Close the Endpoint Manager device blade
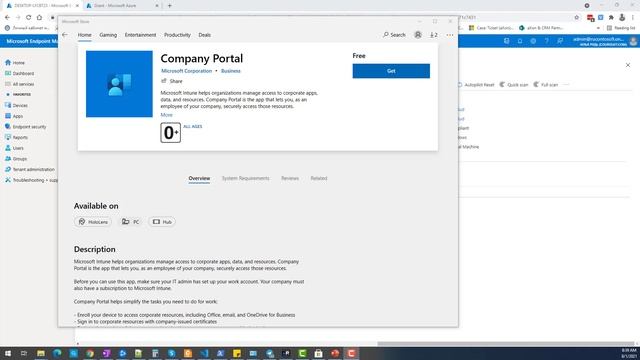 (x=628, y=65)
